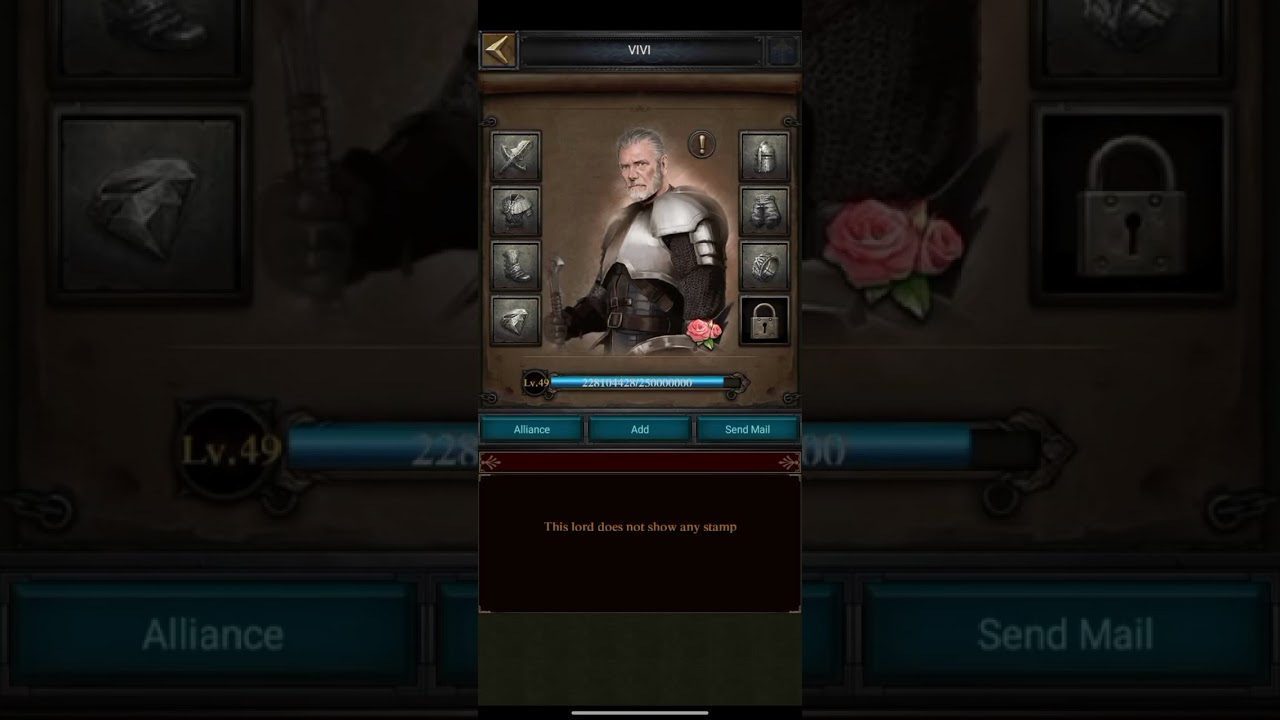Open the ring equipment slot
This screenshot has height=720, width=1280.
click(764, 266)
